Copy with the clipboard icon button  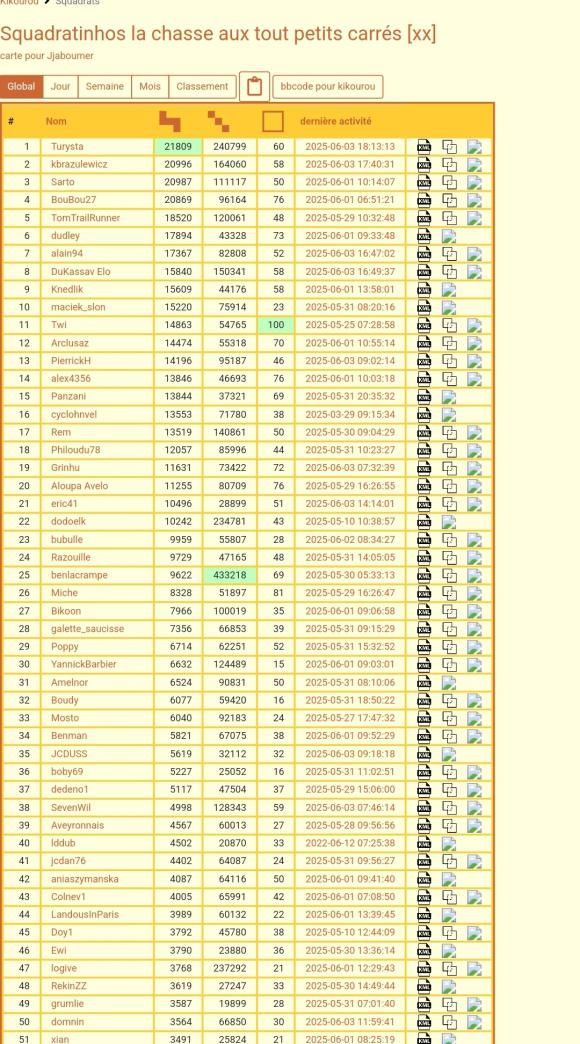(x=254, y=87)
